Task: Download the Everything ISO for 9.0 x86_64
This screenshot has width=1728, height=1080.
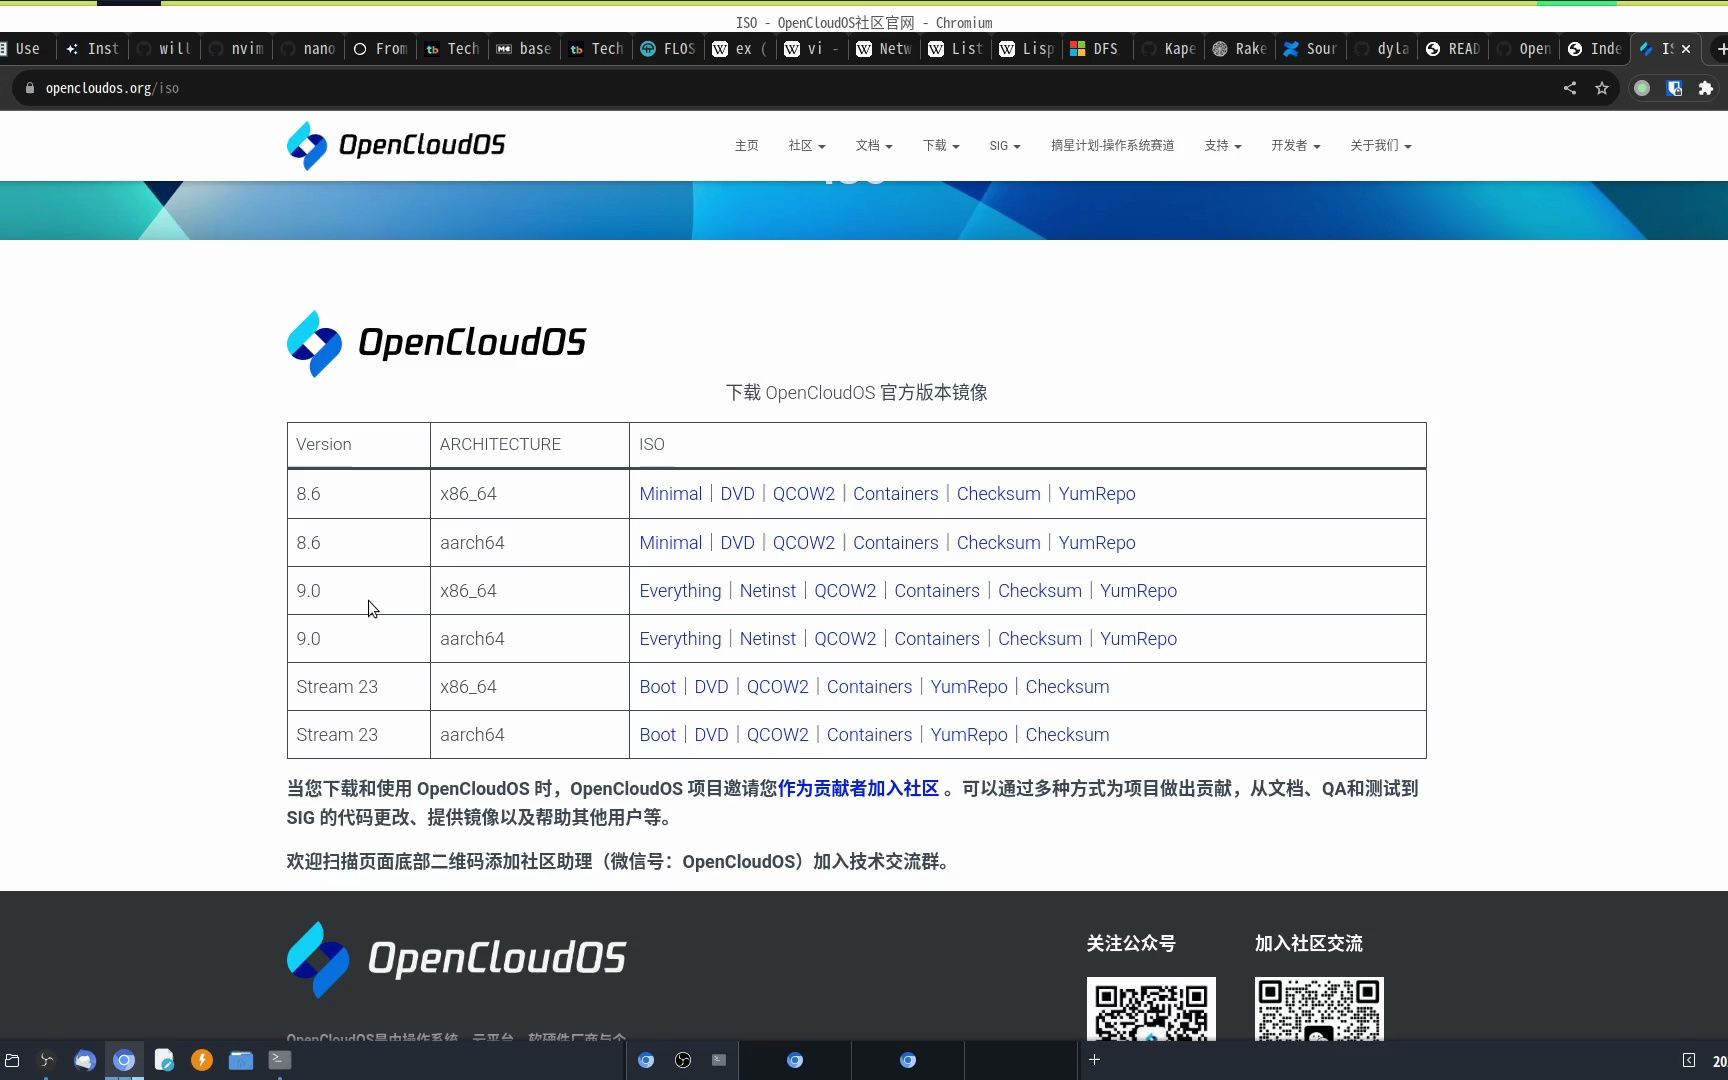Action: click(x=680, y=590)
